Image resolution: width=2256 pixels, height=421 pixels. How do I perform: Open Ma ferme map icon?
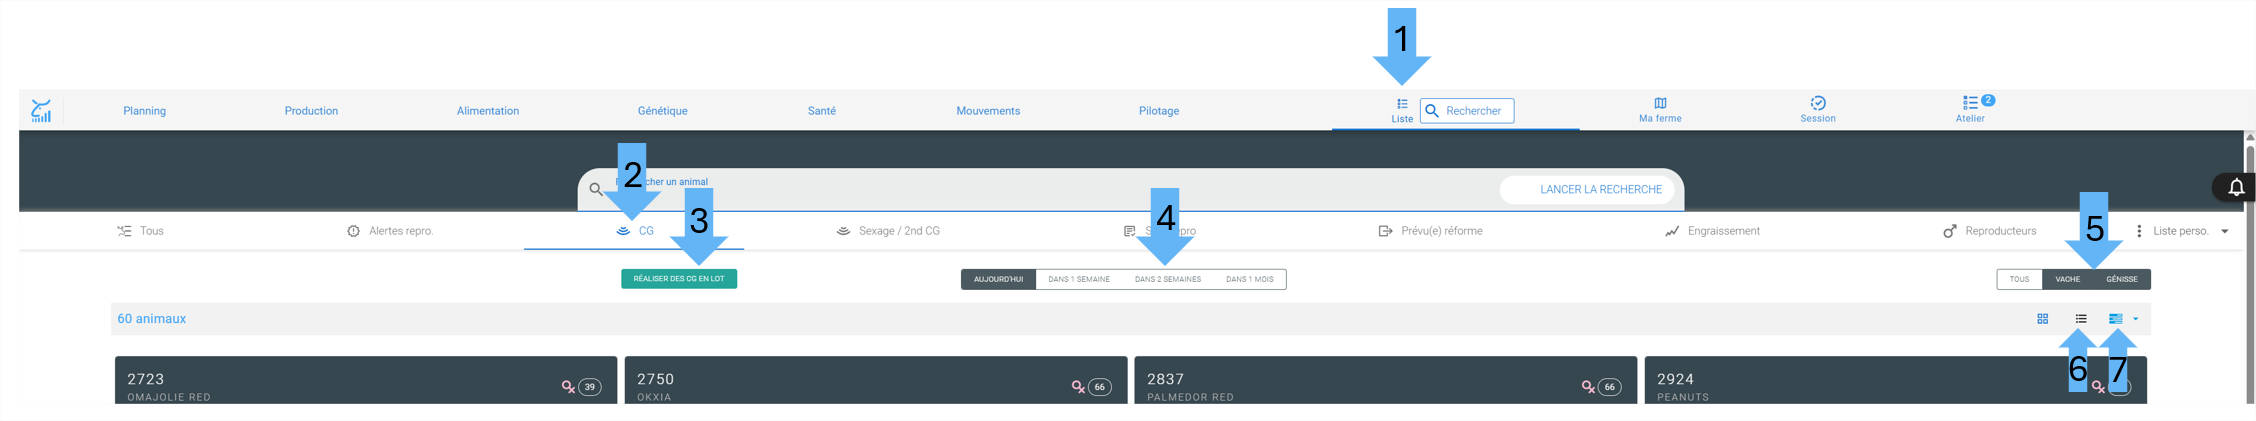[1660, 110]
